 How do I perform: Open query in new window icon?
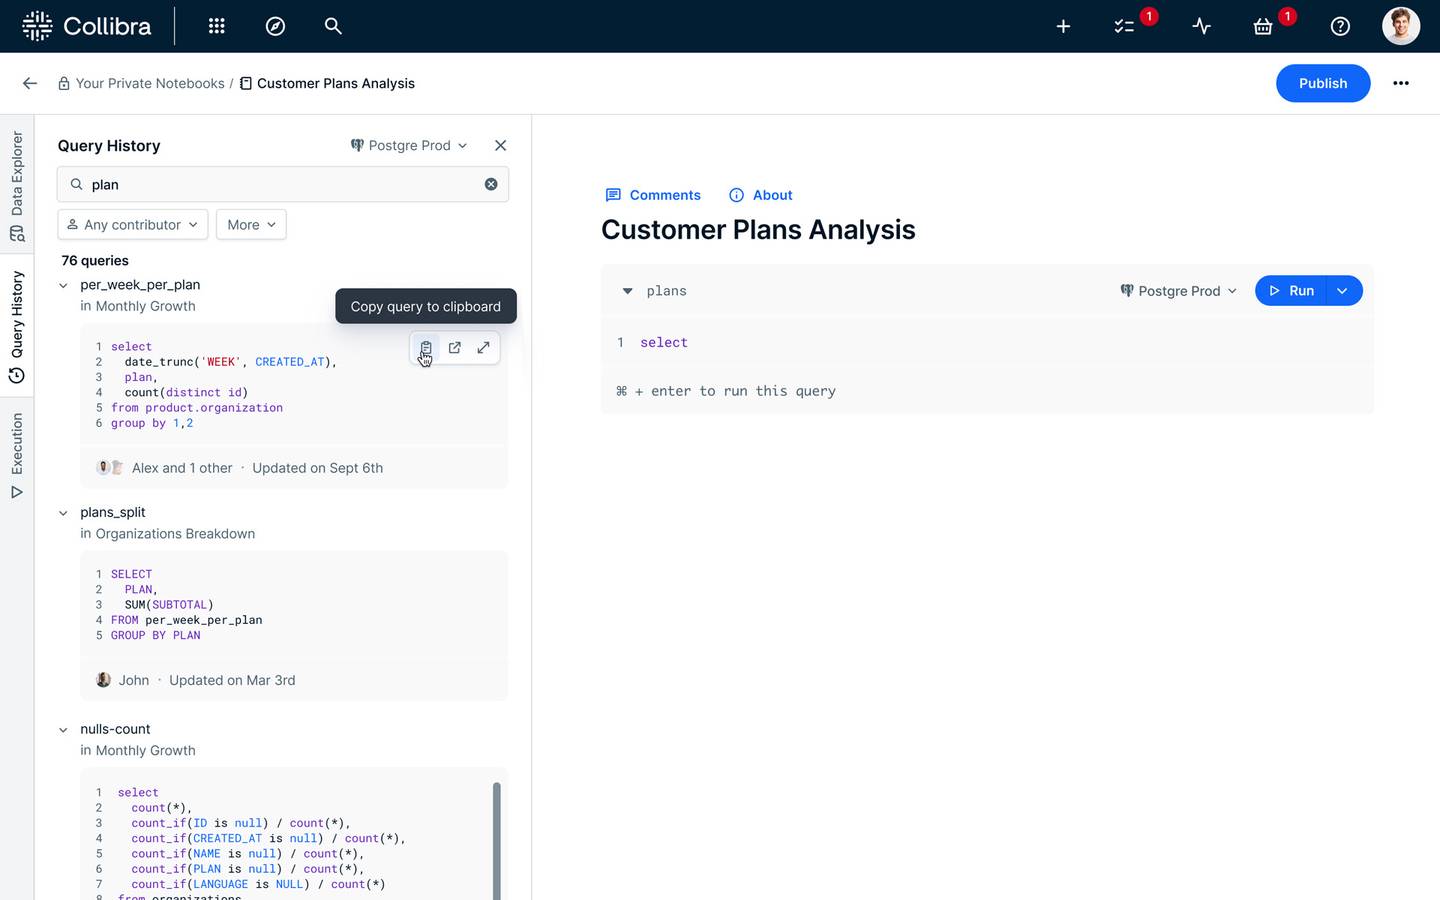point(455,348)
